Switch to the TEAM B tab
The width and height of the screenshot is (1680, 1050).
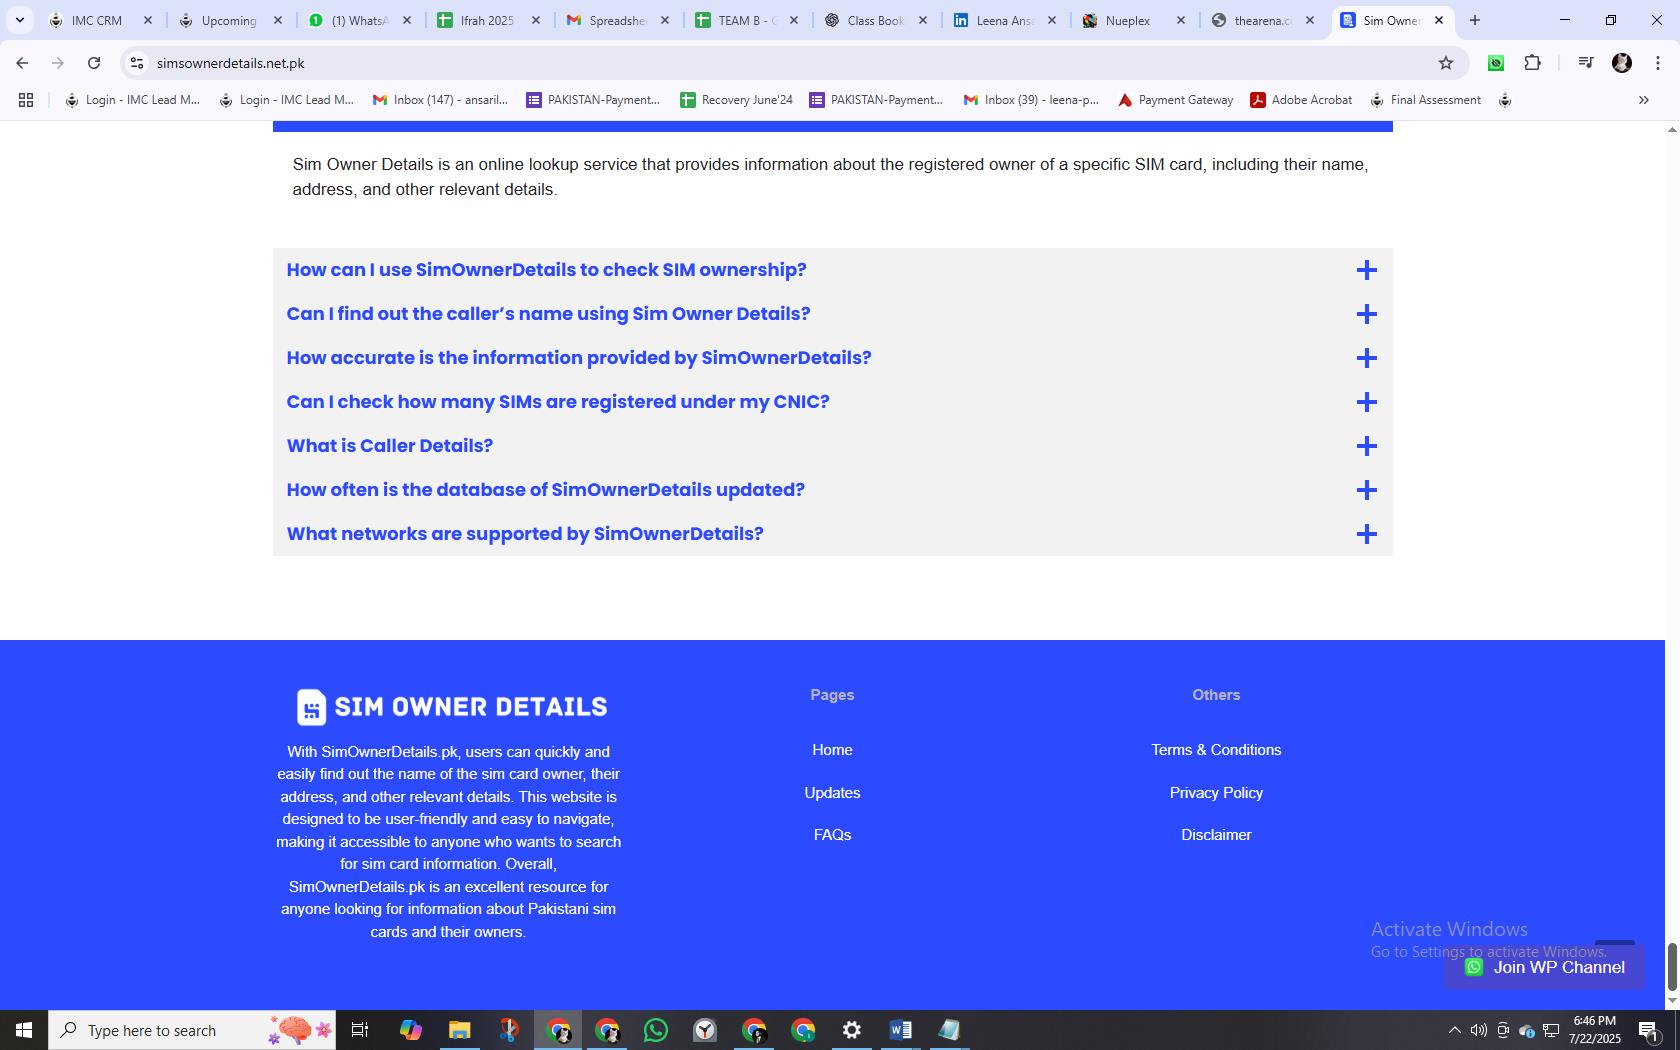pyautogui.click(x=746, y=20)
